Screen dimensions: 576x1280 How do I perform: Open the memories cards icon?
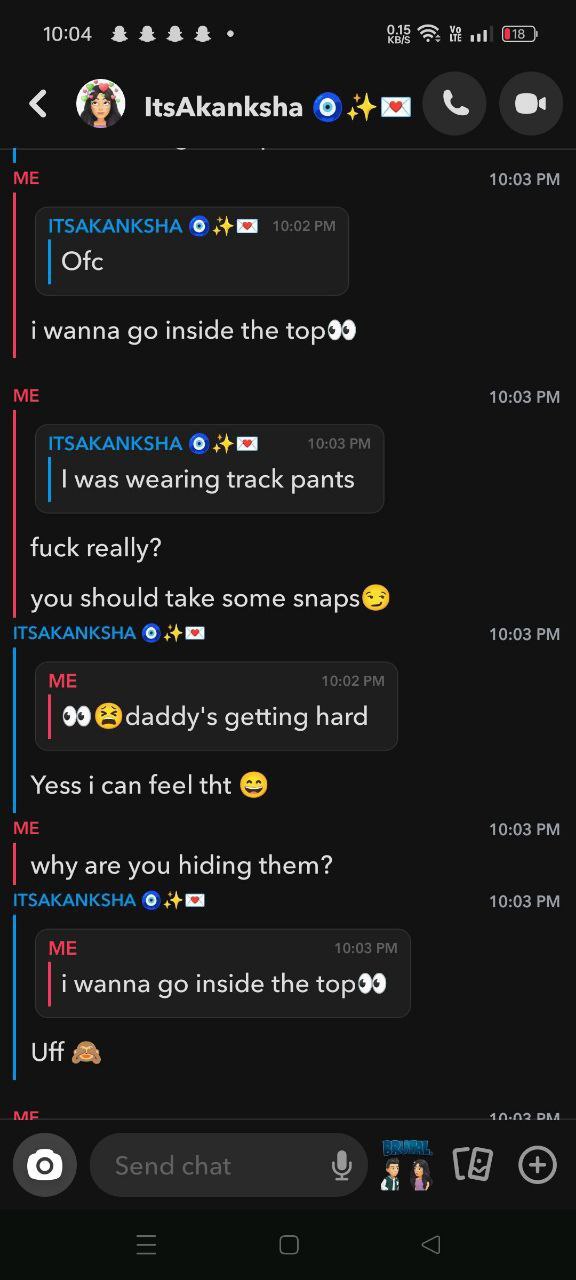point(473,1164)
